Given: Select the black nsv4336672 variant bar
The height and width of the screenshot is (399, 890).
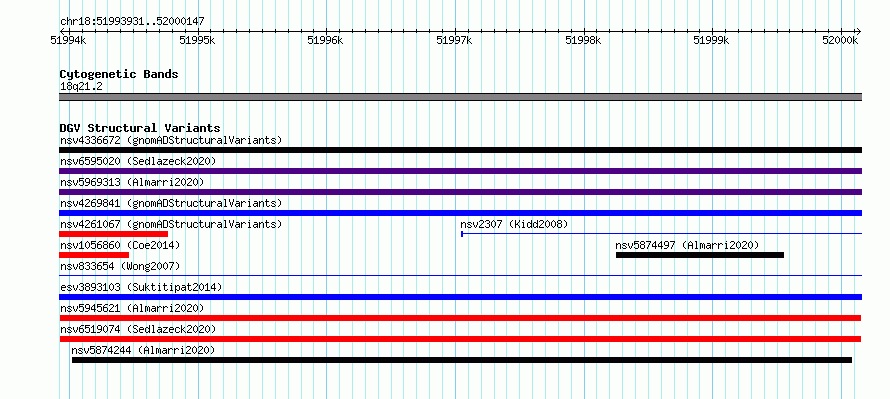Looking at the screenshot, I should [x=460, y=150].
